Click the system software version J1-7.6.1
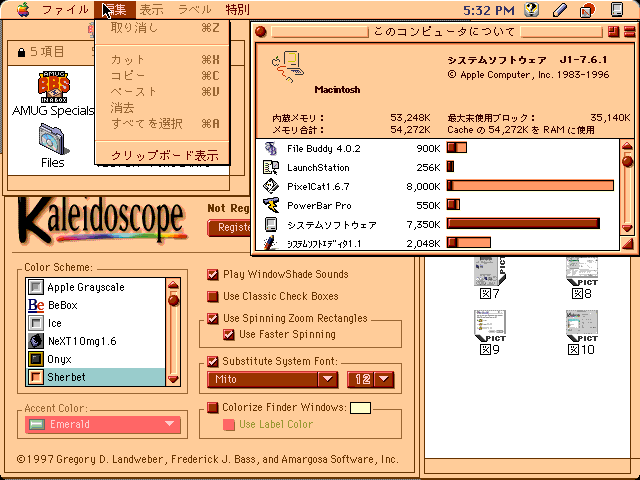The width and height of the screenshot is (640, 480). [584, 60]
